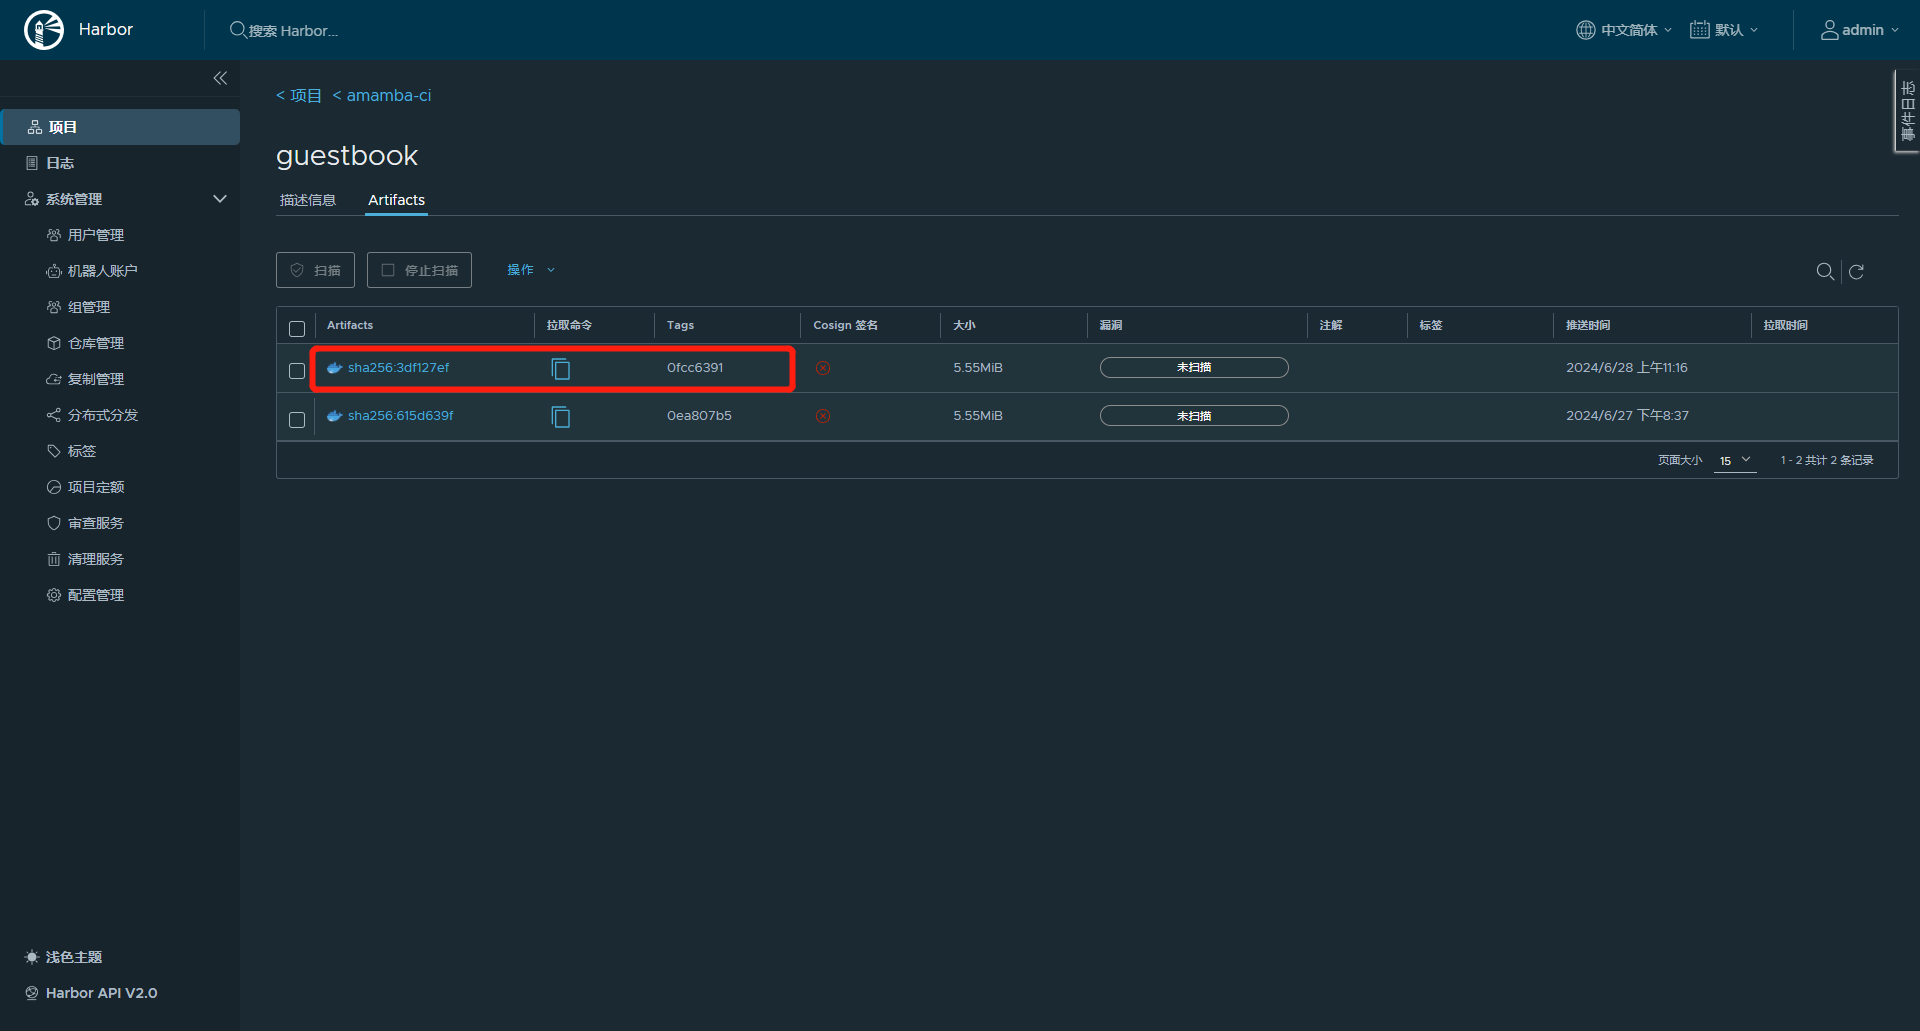Viewport: 1920px width, 1031px height.
Task: Switch to light theme 浅色主题
Action: [73, 957]
